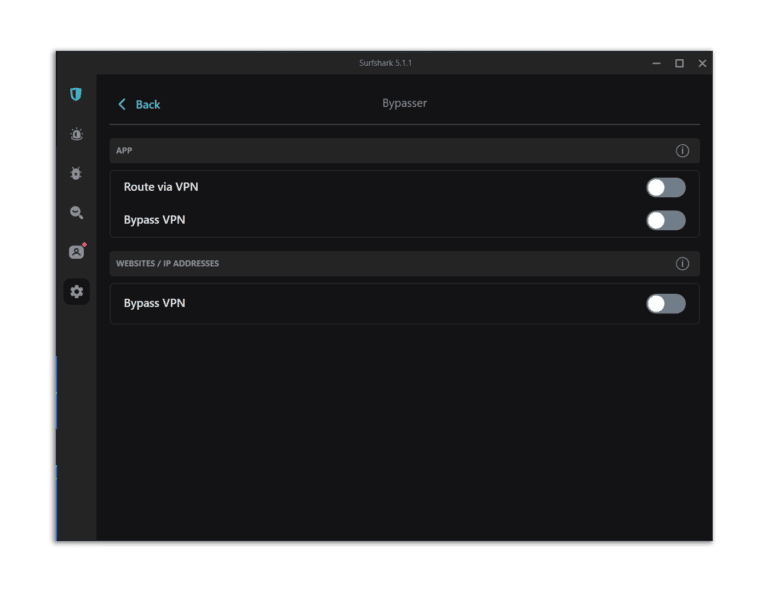Open the Settings gear icon in sidebar
The width and height of the screenshot is (768, 592).
(x=76, y=292)
